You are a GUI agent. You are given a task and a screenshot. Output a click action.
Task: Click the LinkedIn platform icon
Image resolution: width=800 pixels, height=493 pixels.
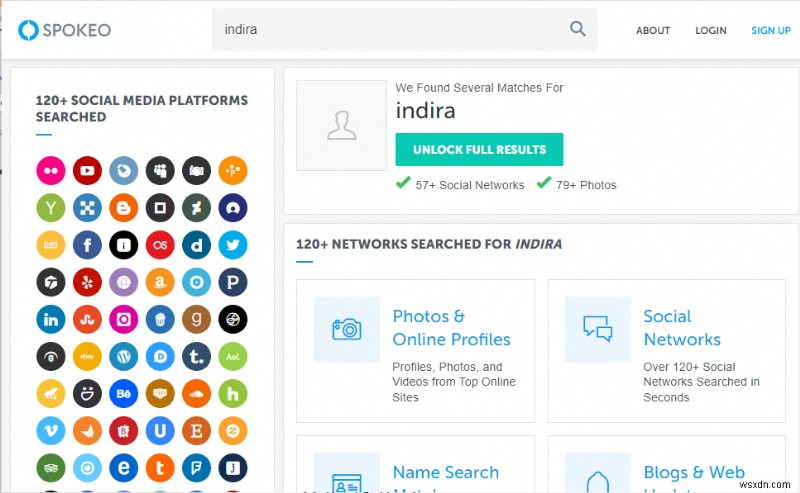[x=51, y=319]
